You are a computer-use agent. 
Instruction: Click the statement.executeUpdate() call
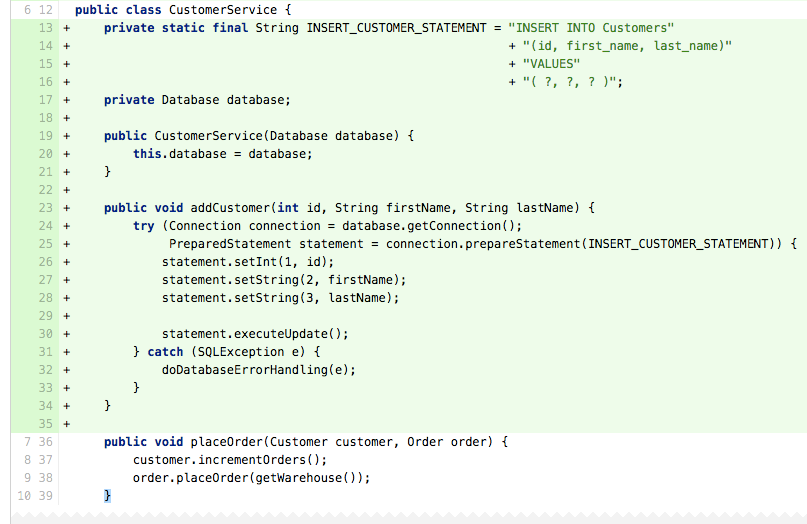click(255, 334)
